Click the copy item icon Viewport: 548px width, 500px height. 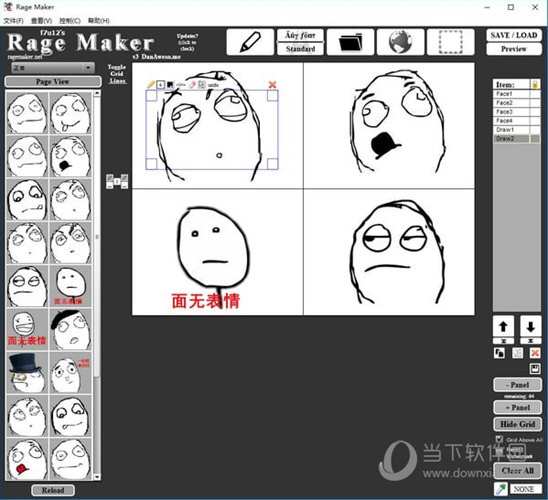(x=499, y=353)
